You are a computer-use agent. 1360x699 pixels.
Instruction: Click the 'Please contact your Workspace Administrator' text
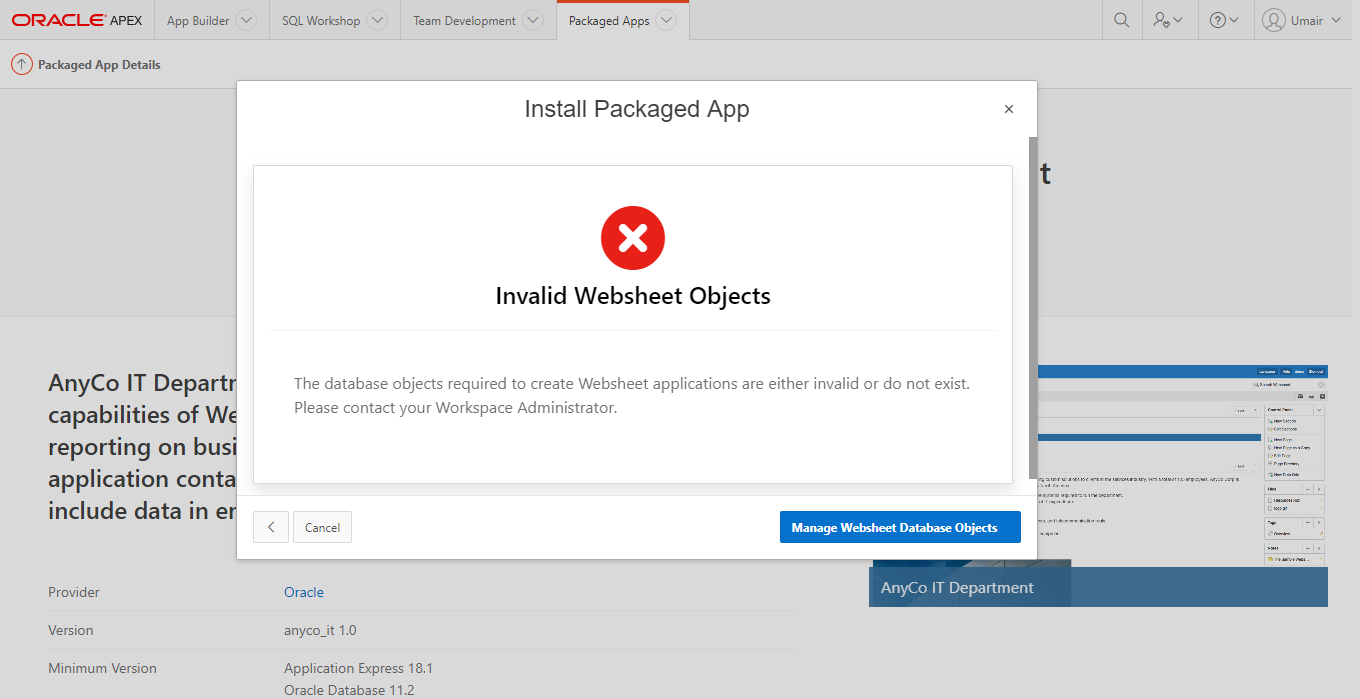pos(456,408)
